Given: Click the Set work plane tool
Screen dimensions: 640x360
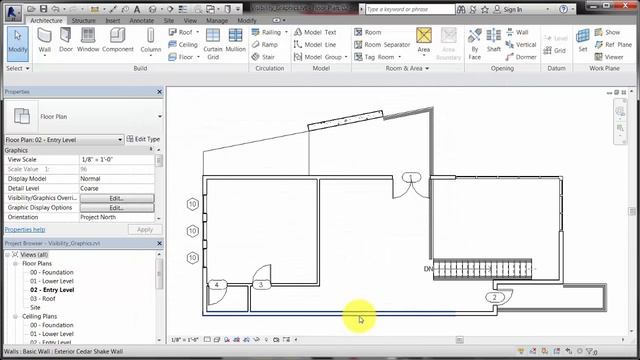Looking at the screenshot, I should click(x=583, y=41).
